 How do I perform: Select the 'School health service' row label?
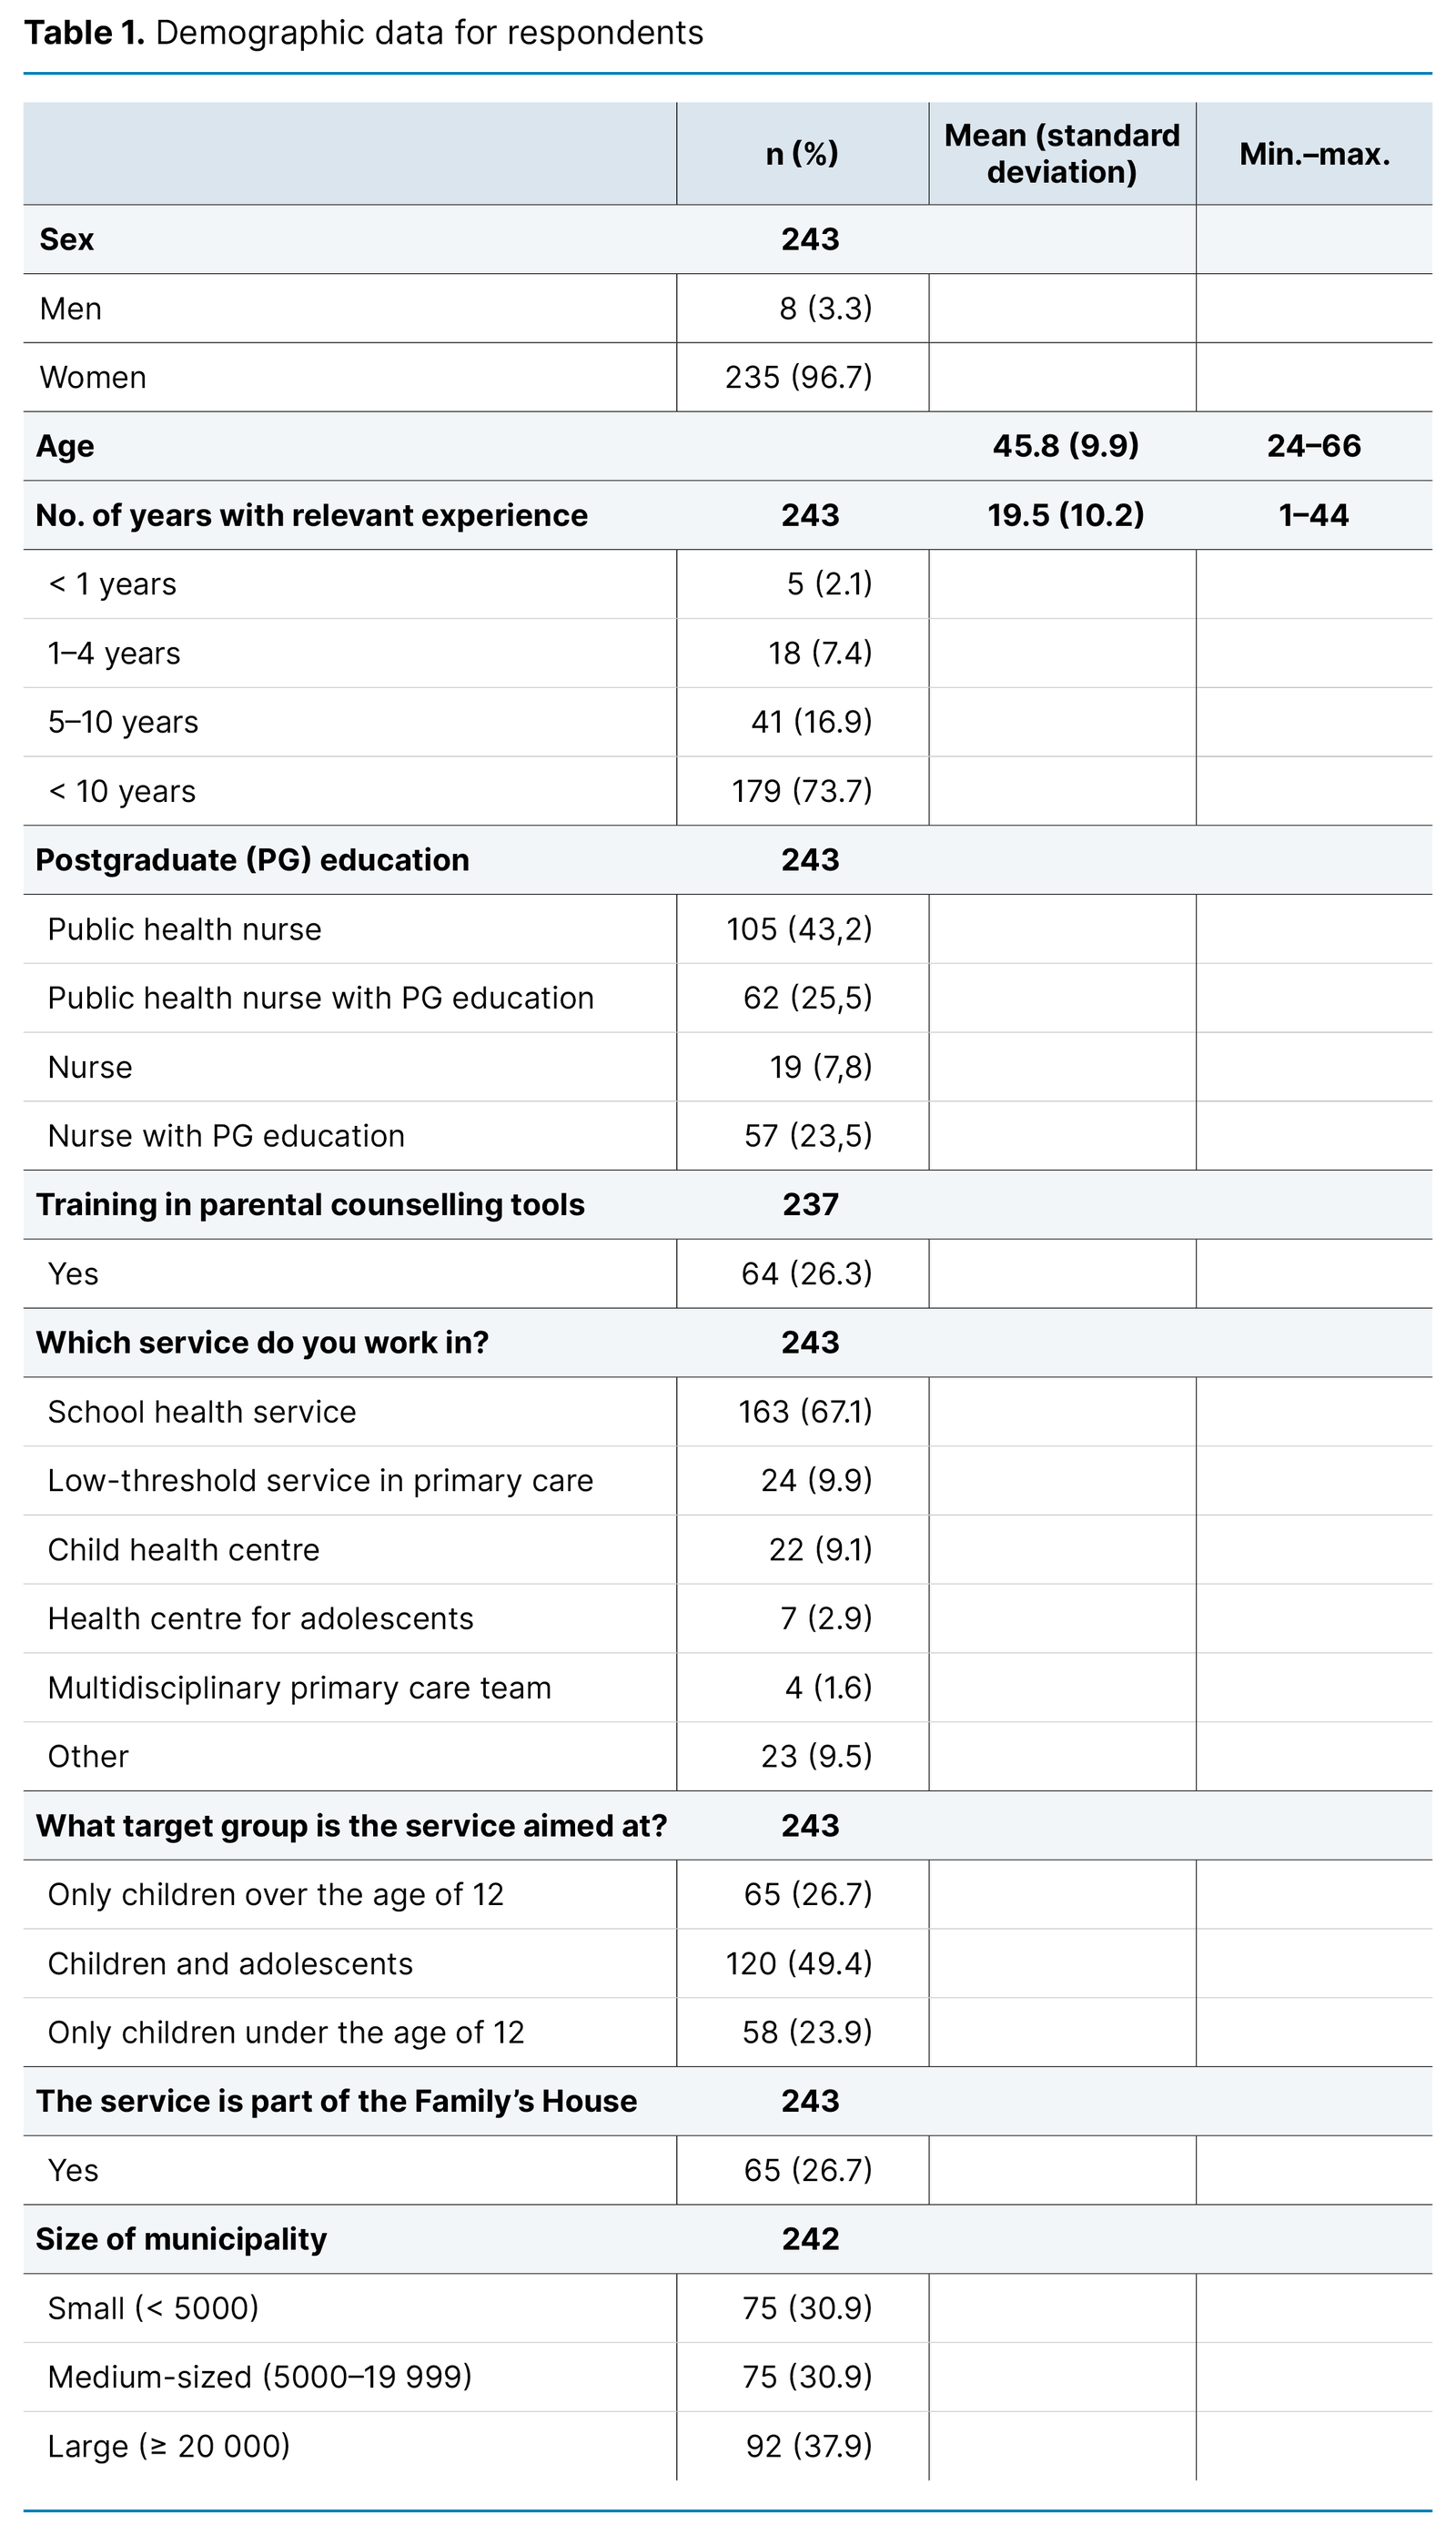pos(202,1412)
